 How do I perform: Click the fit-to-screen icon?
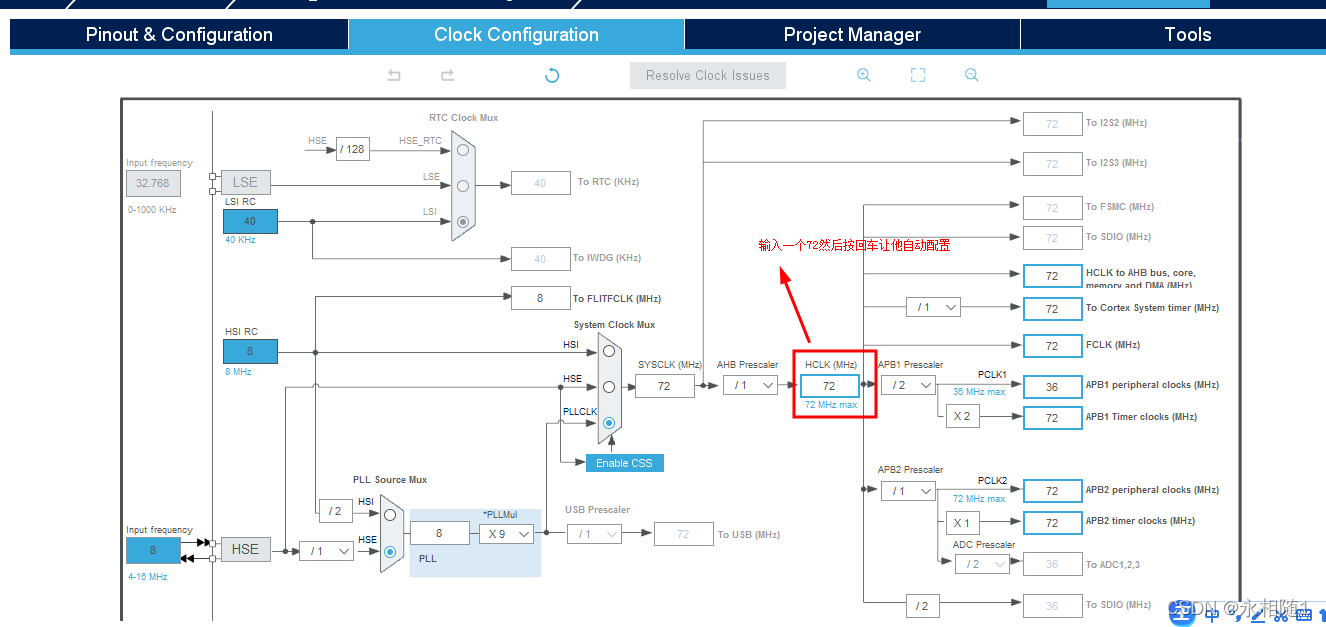tap(918, 75)
